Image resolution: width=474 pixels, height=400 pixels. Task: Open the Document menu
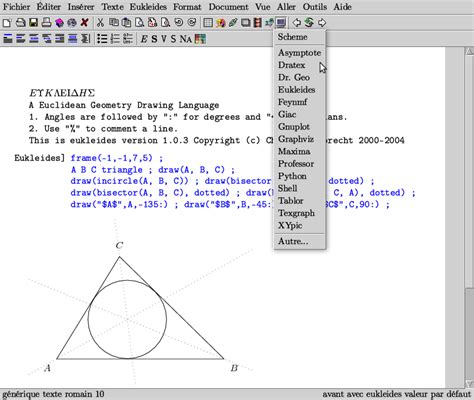[229, 7]
